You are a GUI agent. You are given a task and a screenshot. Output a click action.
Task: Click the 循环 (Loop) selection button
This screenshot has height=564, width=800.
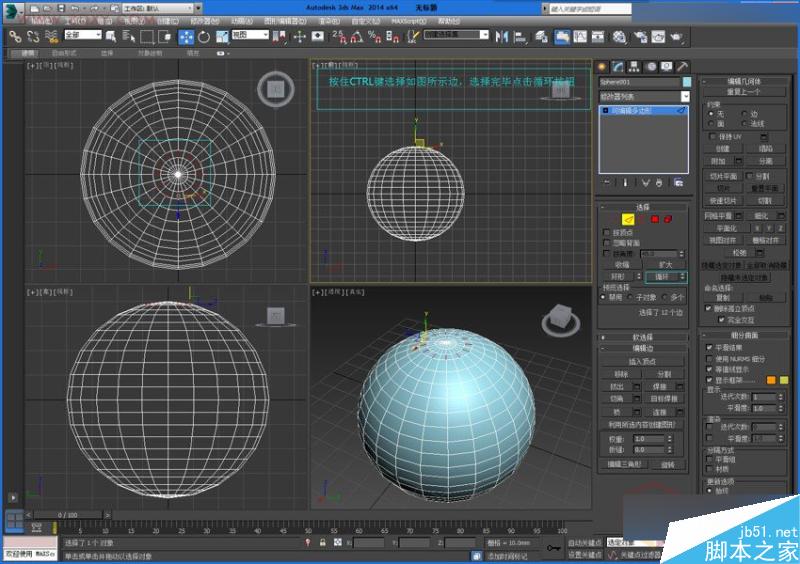click(x=662, y=276)
